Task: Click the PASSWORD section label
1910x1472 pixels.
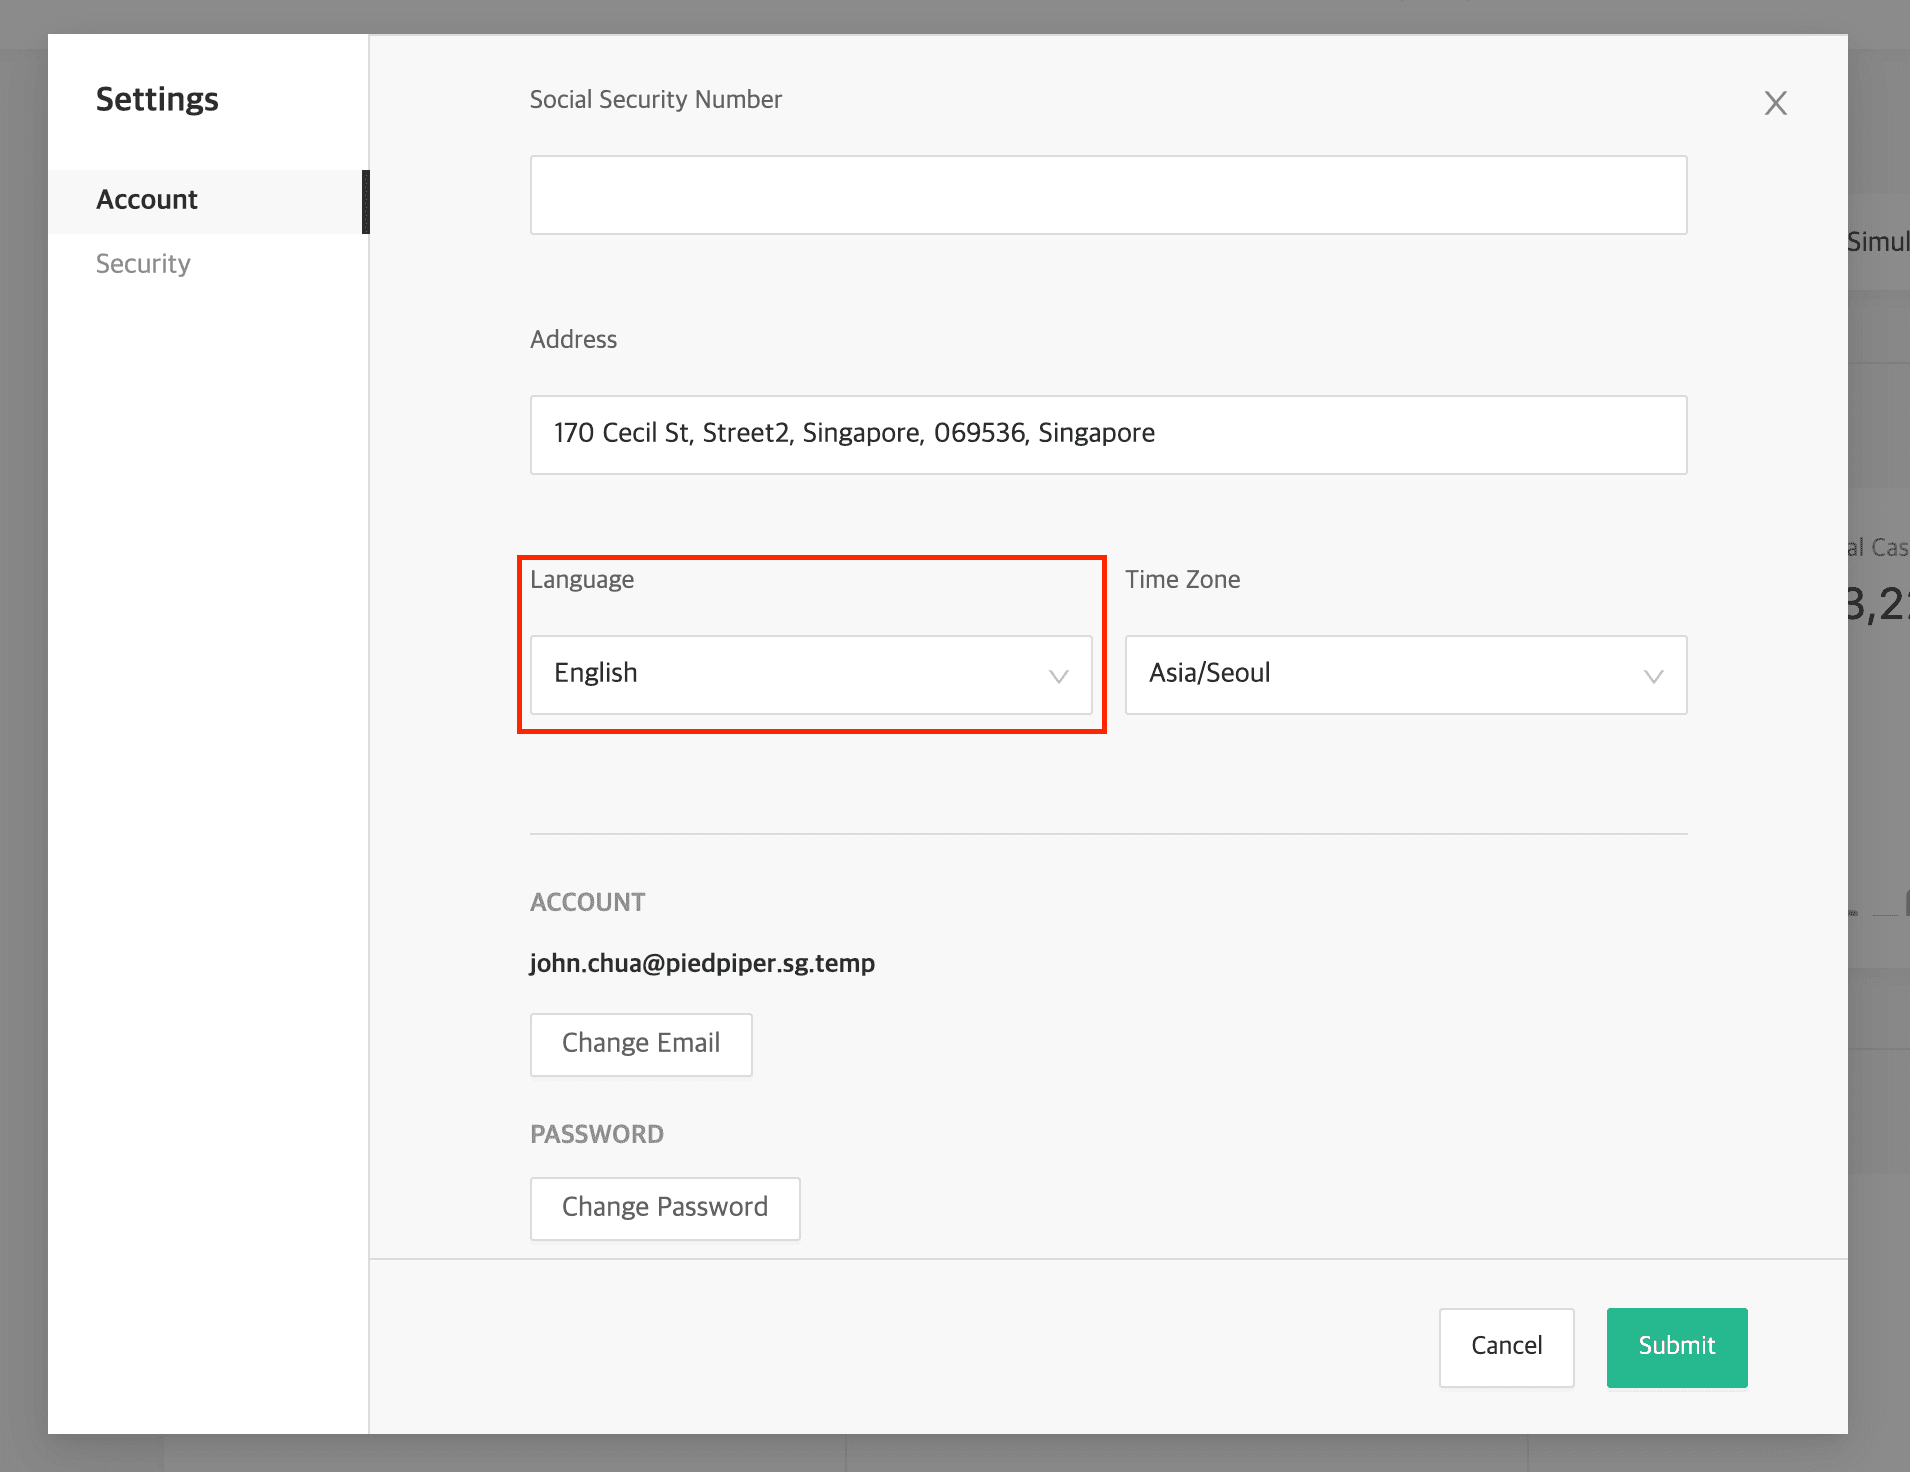Action: pos(597,1134)
